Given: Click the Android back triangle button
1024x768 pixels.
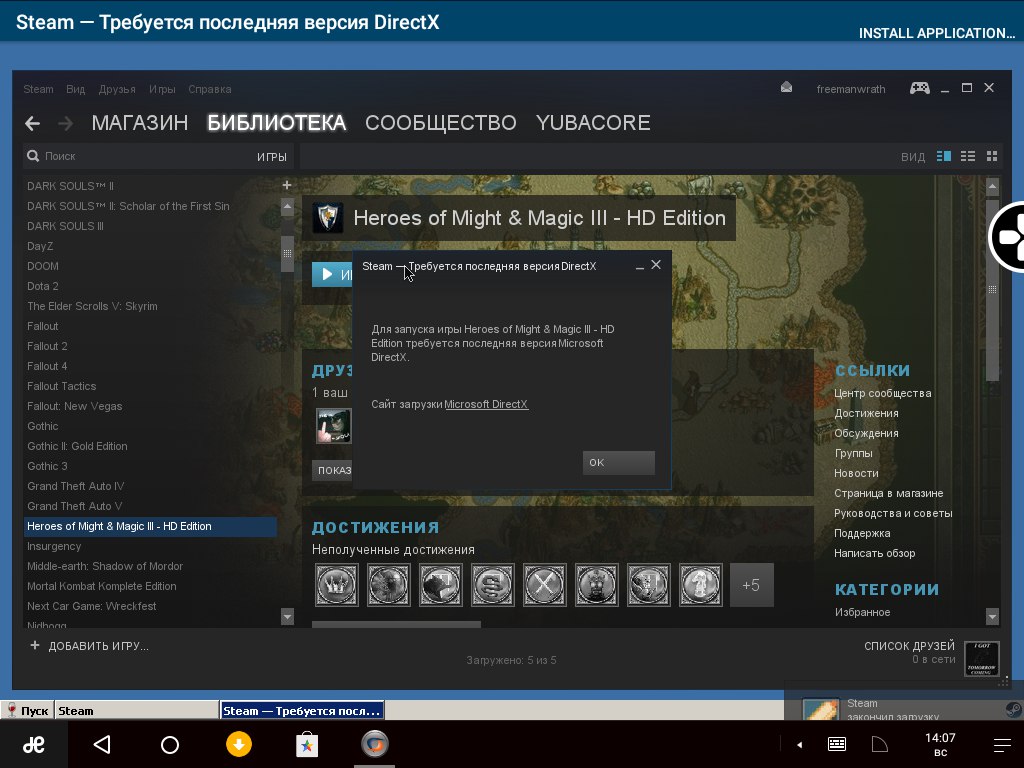Looking at the screenshot, I should pyautogui.click(x=102, y=744).
